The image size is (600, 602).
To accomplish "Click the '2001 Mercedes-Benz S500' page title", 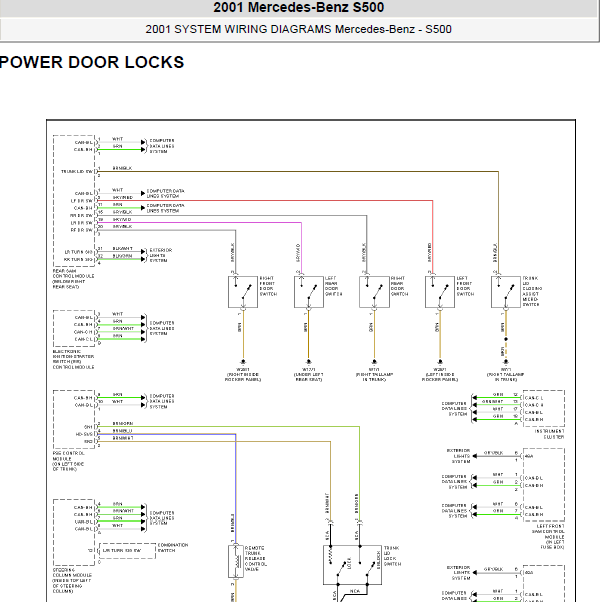I will tap(299, 8).
